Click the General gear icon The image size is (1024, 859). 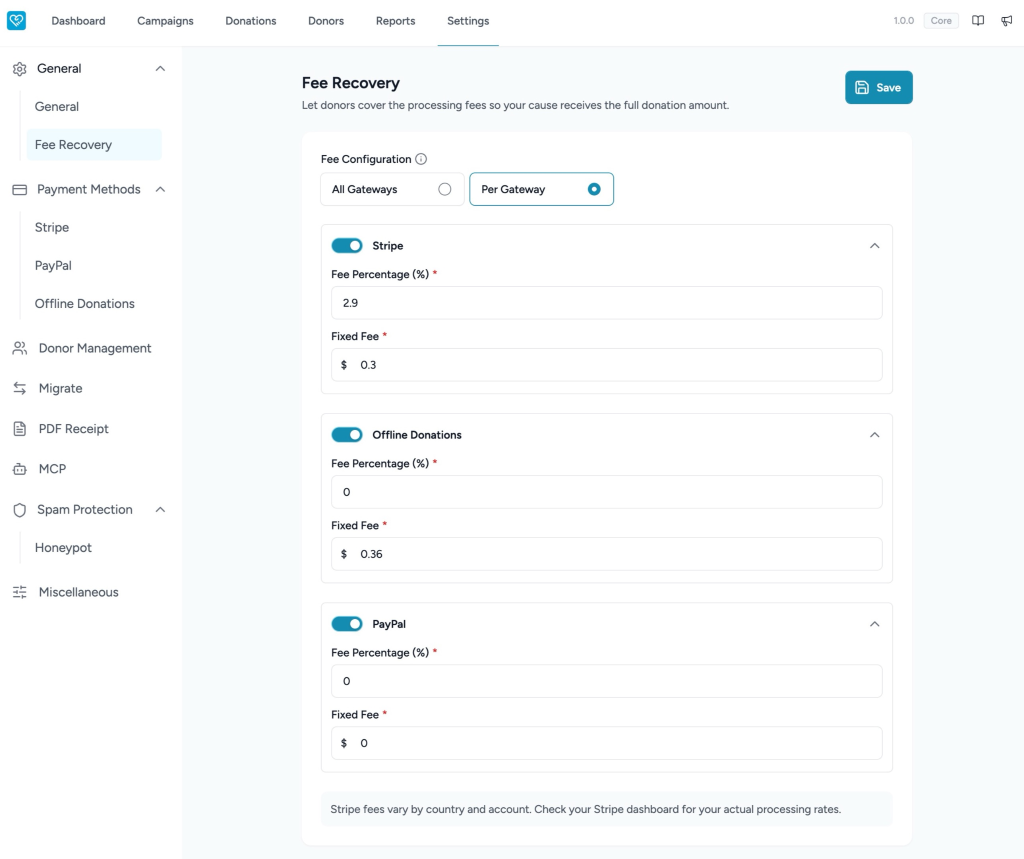coord(20,69)
